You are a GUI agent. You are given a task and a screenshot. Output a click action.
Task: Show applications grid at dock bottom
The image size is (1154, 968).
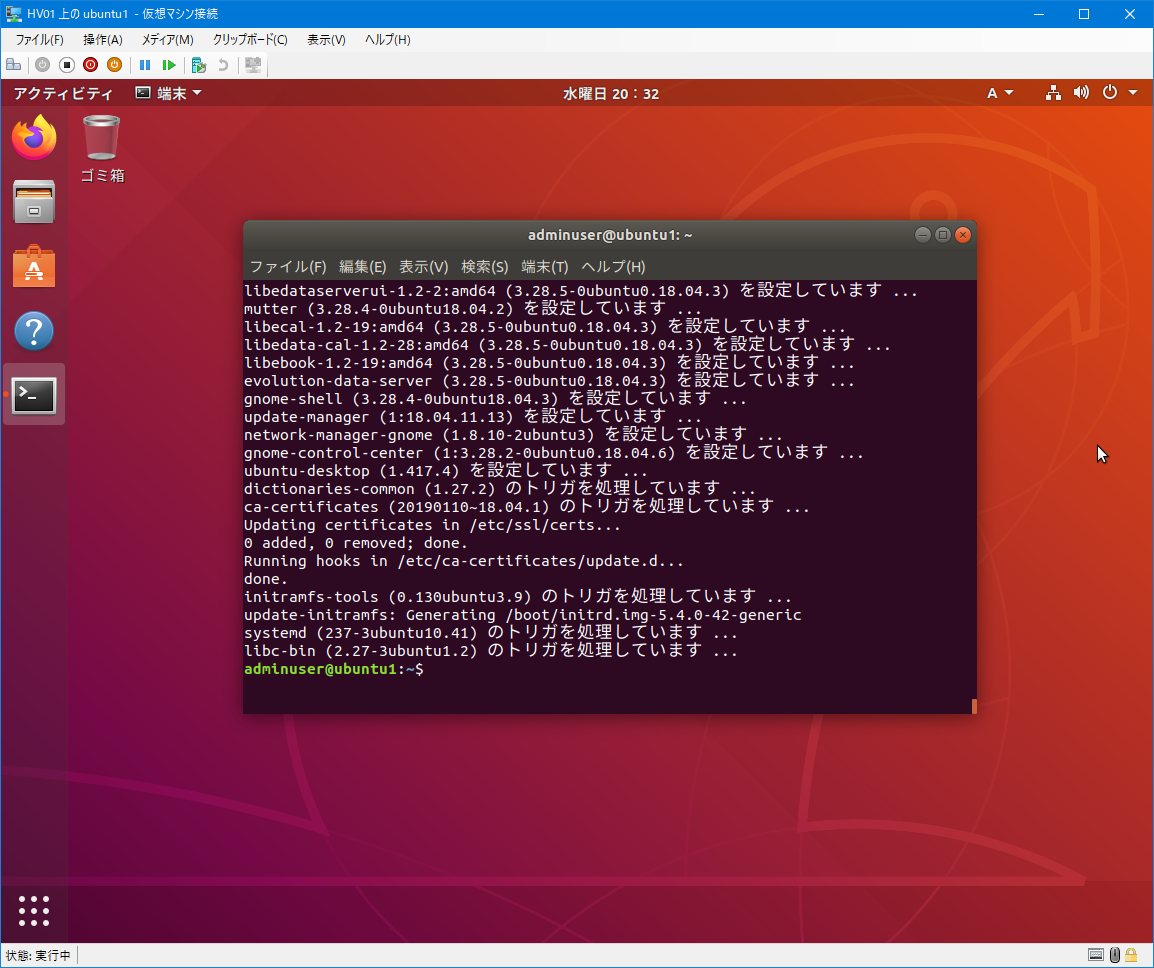tap(34, 910)
